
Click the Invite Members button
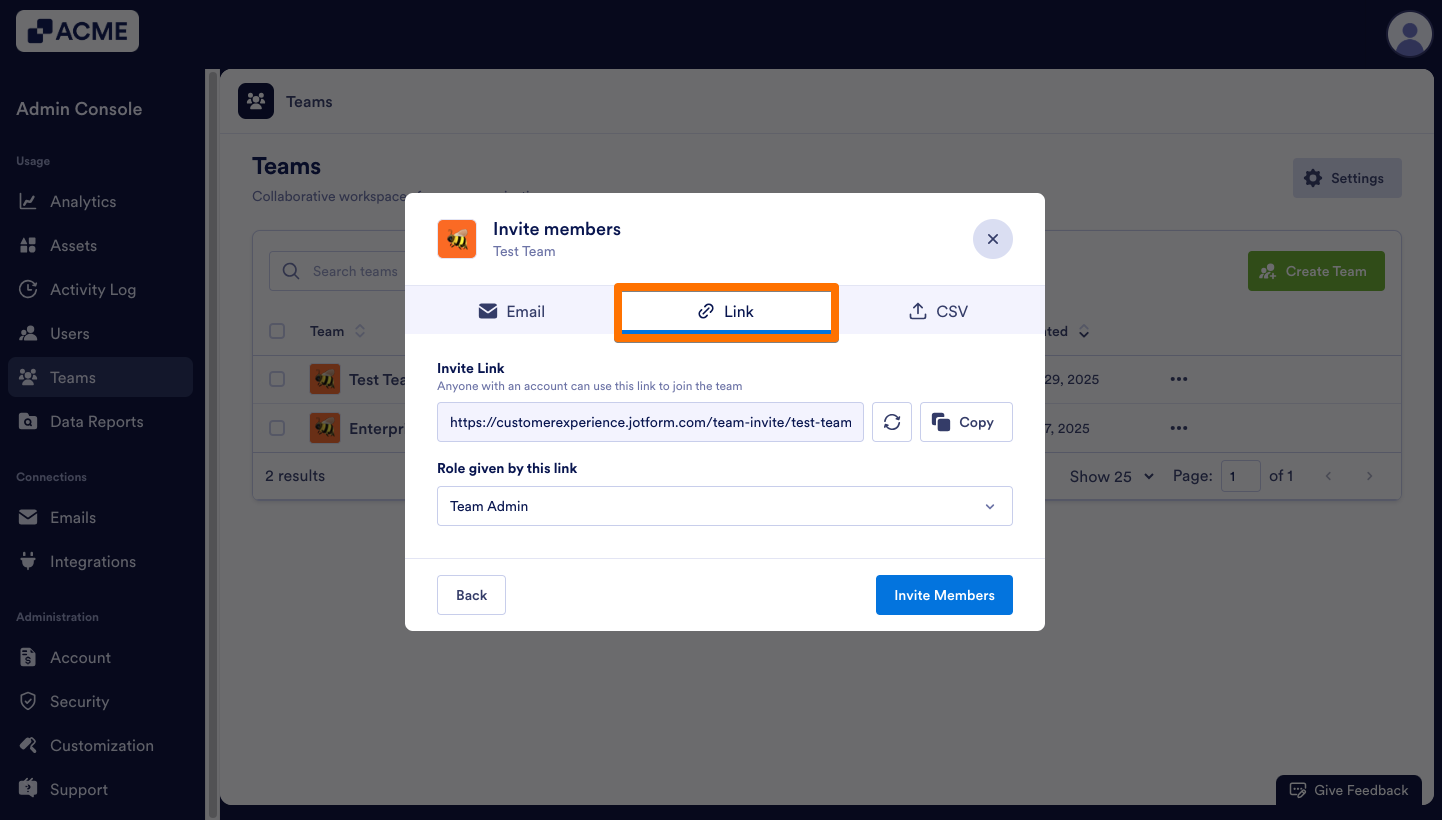point(943,595)
